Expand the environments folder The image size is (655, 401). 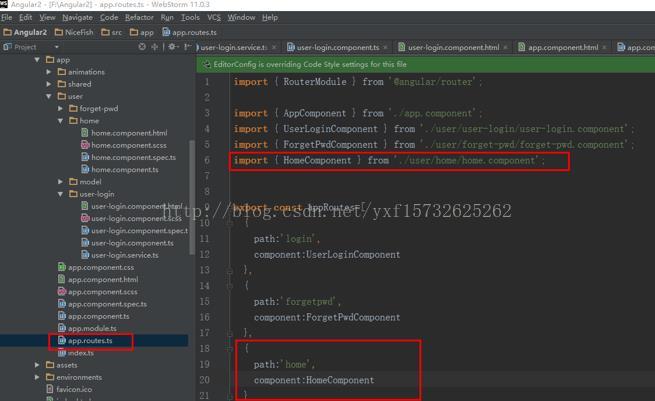click(37, 377)
